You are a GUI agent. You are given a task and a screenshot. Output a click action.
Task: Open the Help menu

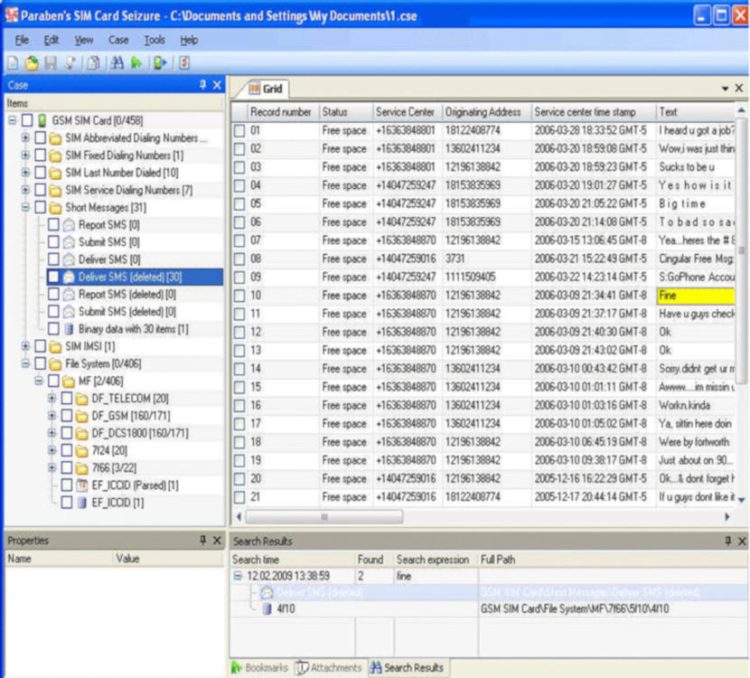pos(189,40)
